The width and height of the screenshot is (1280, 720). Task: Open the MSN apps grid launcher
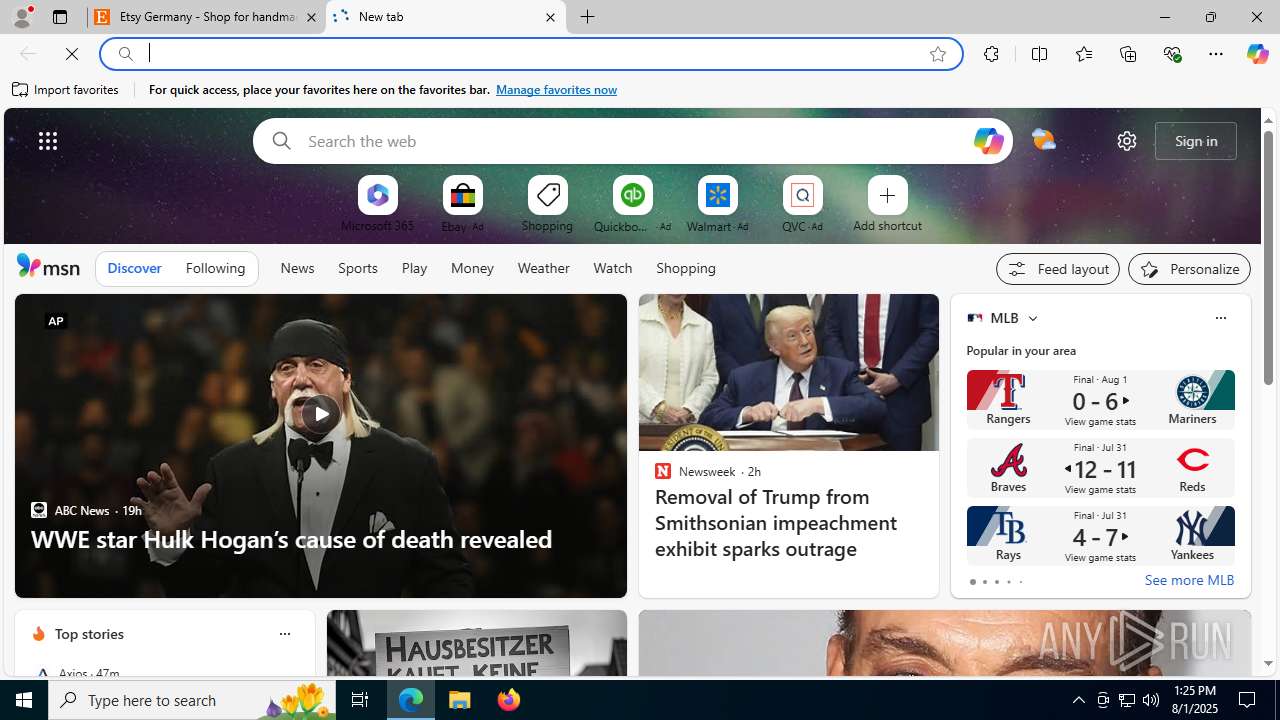[48, 141]
